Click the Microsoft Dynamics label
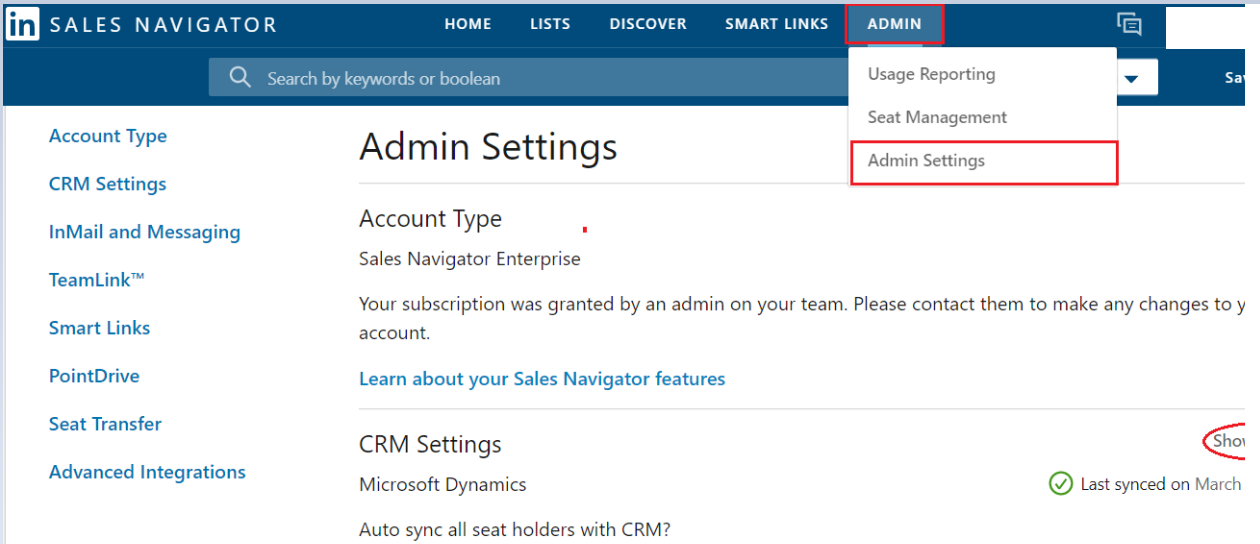Screen dimensions: 1260x544 tap(443, 485)
